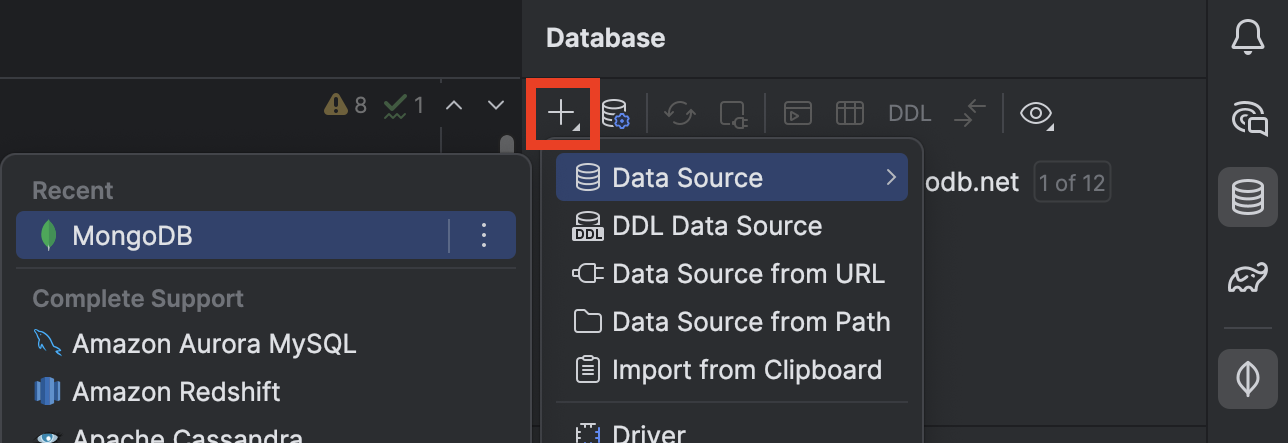This screenshot has height=443, width=1288.
Task: Click the New (plus) button in Database toolbar
Action: (563, 113)
